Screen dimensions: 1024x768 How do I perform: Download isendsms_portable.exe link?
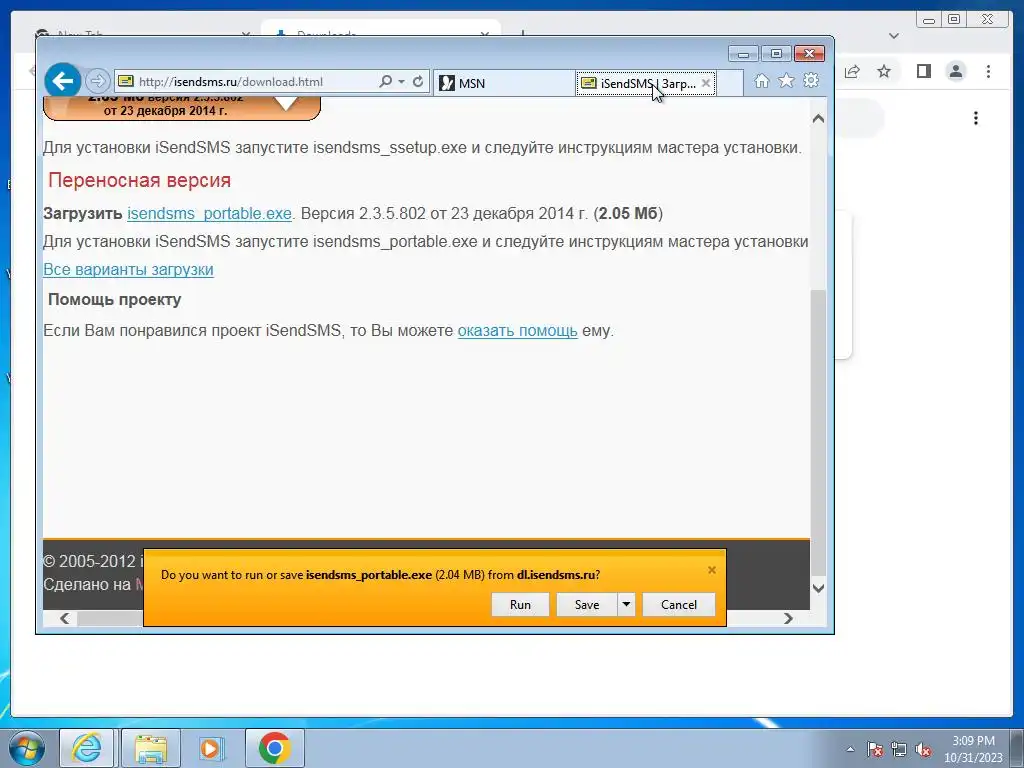click(x=209, y=214)
